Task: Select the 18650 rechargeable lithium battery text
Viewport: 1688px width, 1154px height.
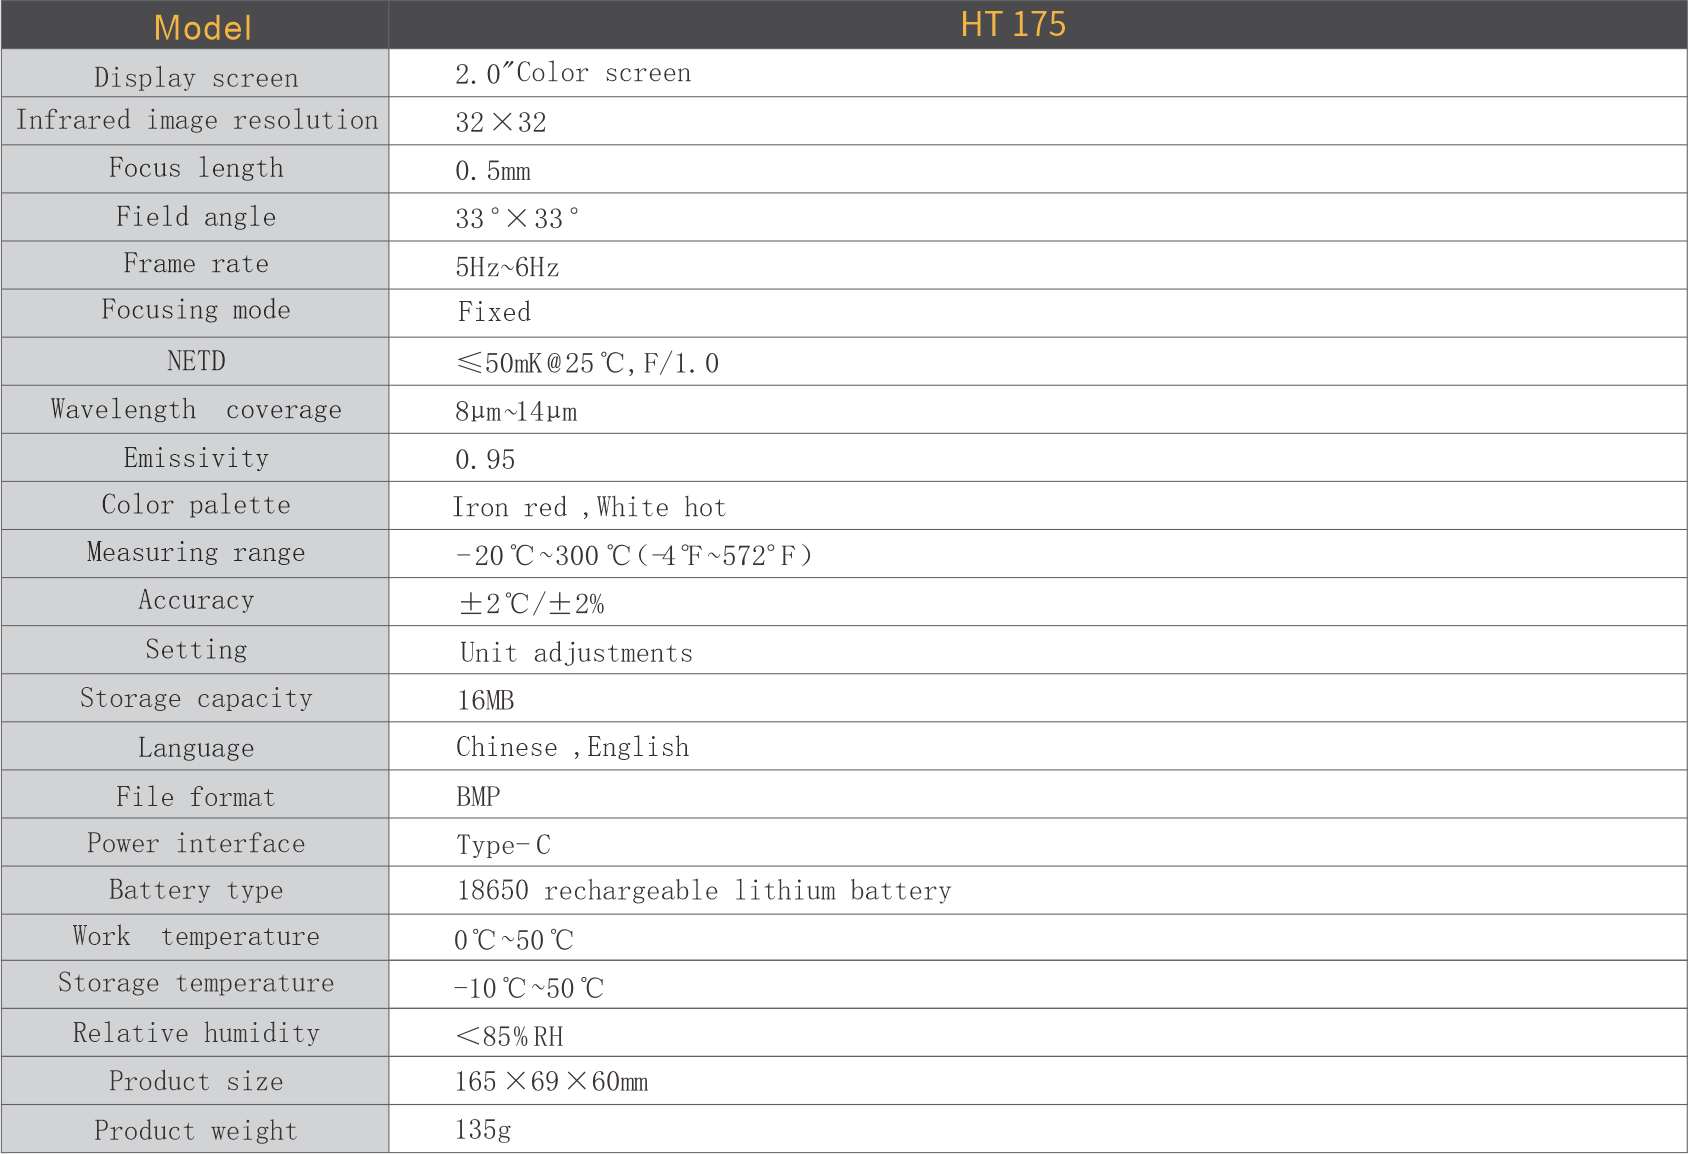Action: pyautogui.click(x=704, y=890)
